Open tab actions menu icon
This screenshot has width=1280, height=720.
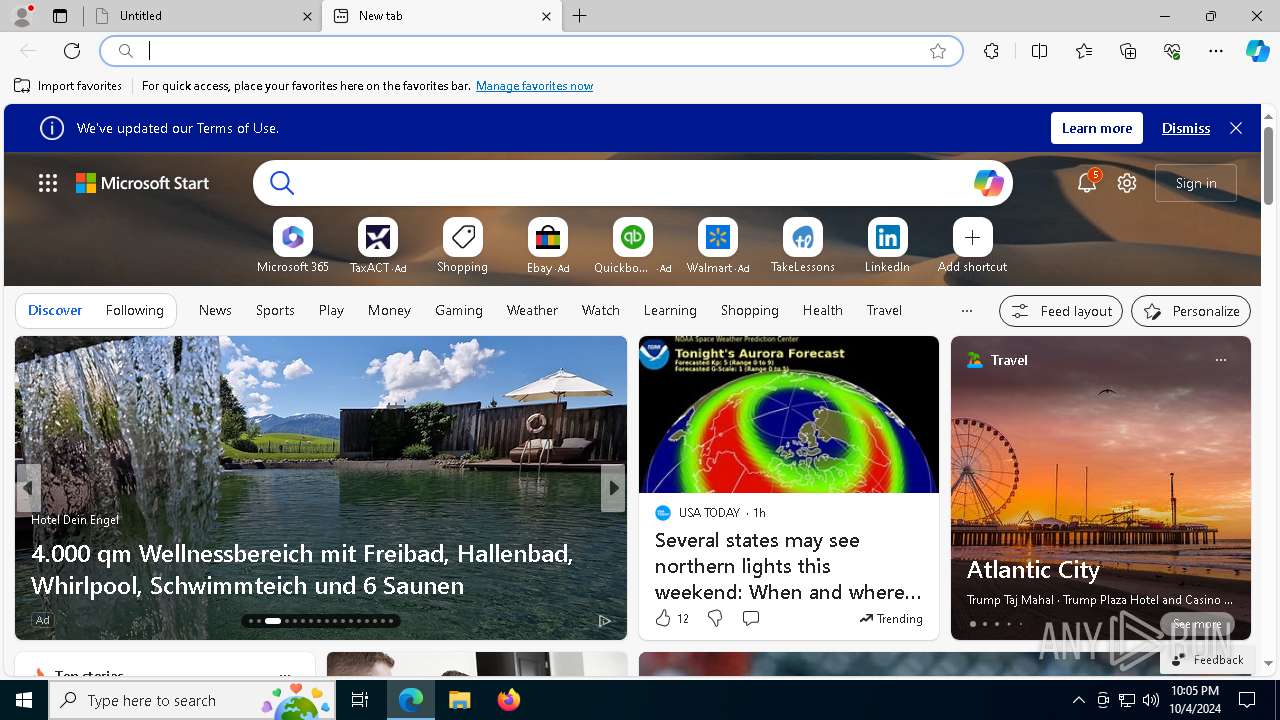(60, 16)
